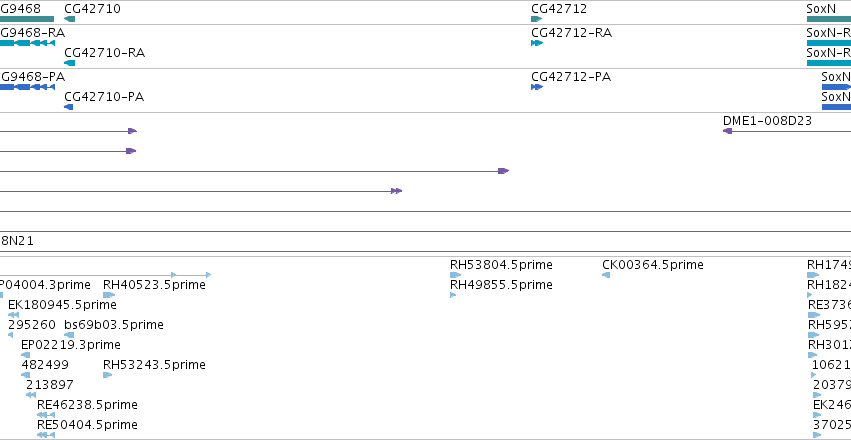Click the CG42712-RA transcript arrow
Image resolution: width=851 pixels, height=440 pixels.
point(537,43)
